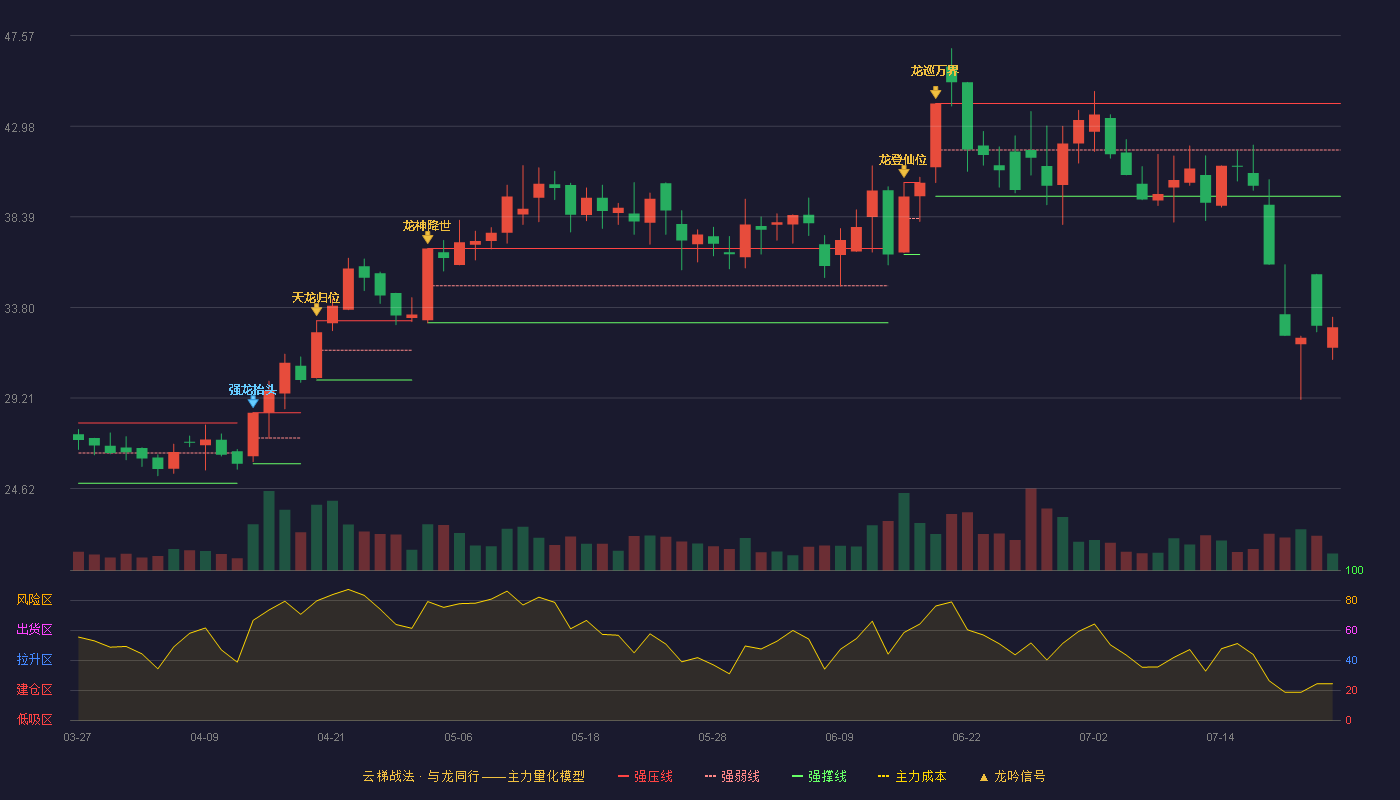
Task: Click the 龙登仙位 yellow signal arrow
Action: point(904,172)
